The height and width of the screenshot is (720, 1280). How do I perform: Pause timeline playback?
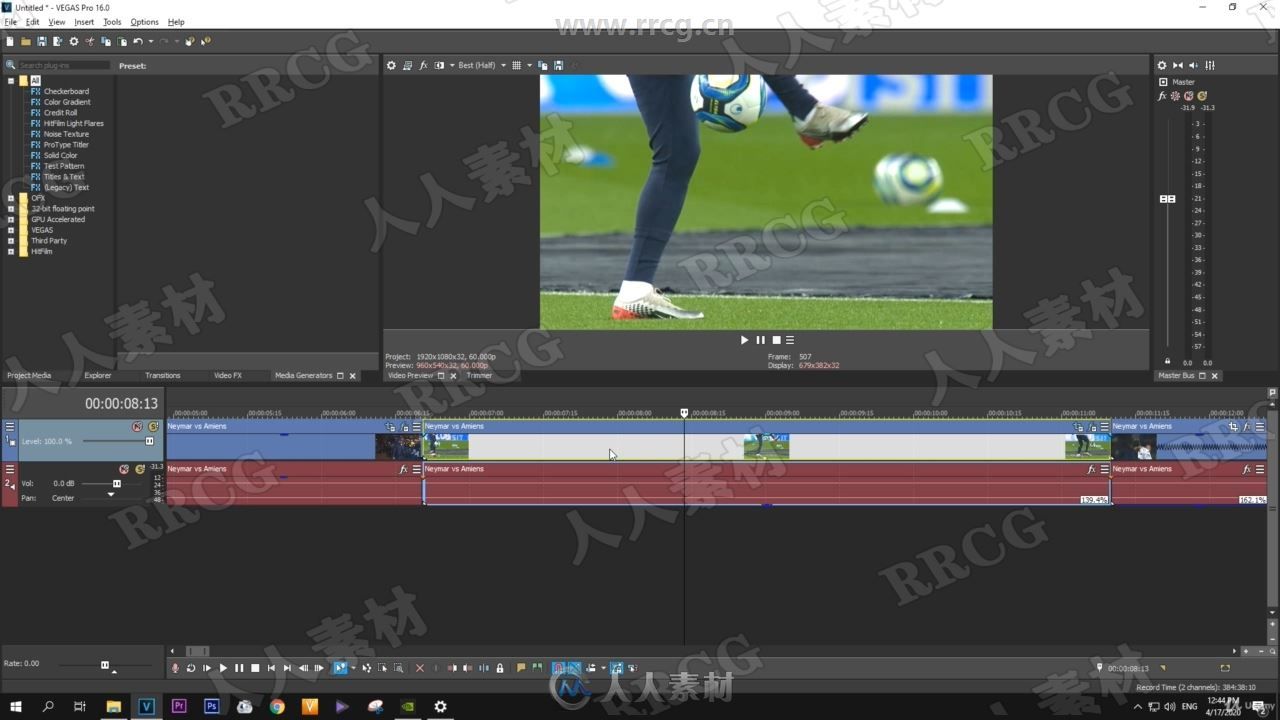(x=239, y=668)
